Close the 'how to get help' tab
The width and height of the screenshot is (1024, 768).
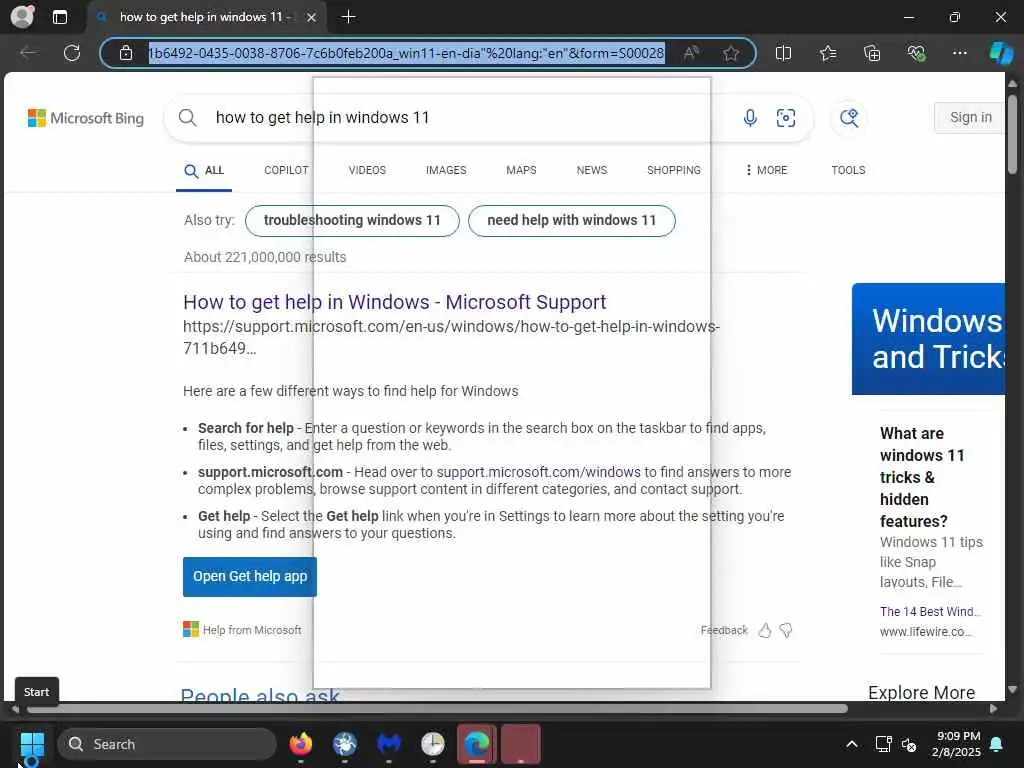click(x=312, y=17)
